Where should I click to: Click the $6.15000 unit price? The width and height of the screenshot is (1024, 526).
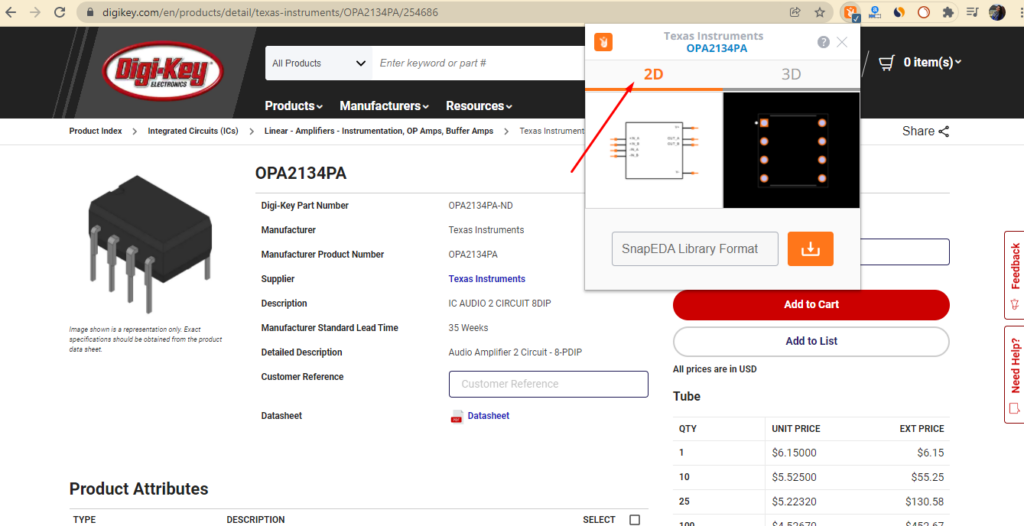pyautogui.click(x=794, y=453)
